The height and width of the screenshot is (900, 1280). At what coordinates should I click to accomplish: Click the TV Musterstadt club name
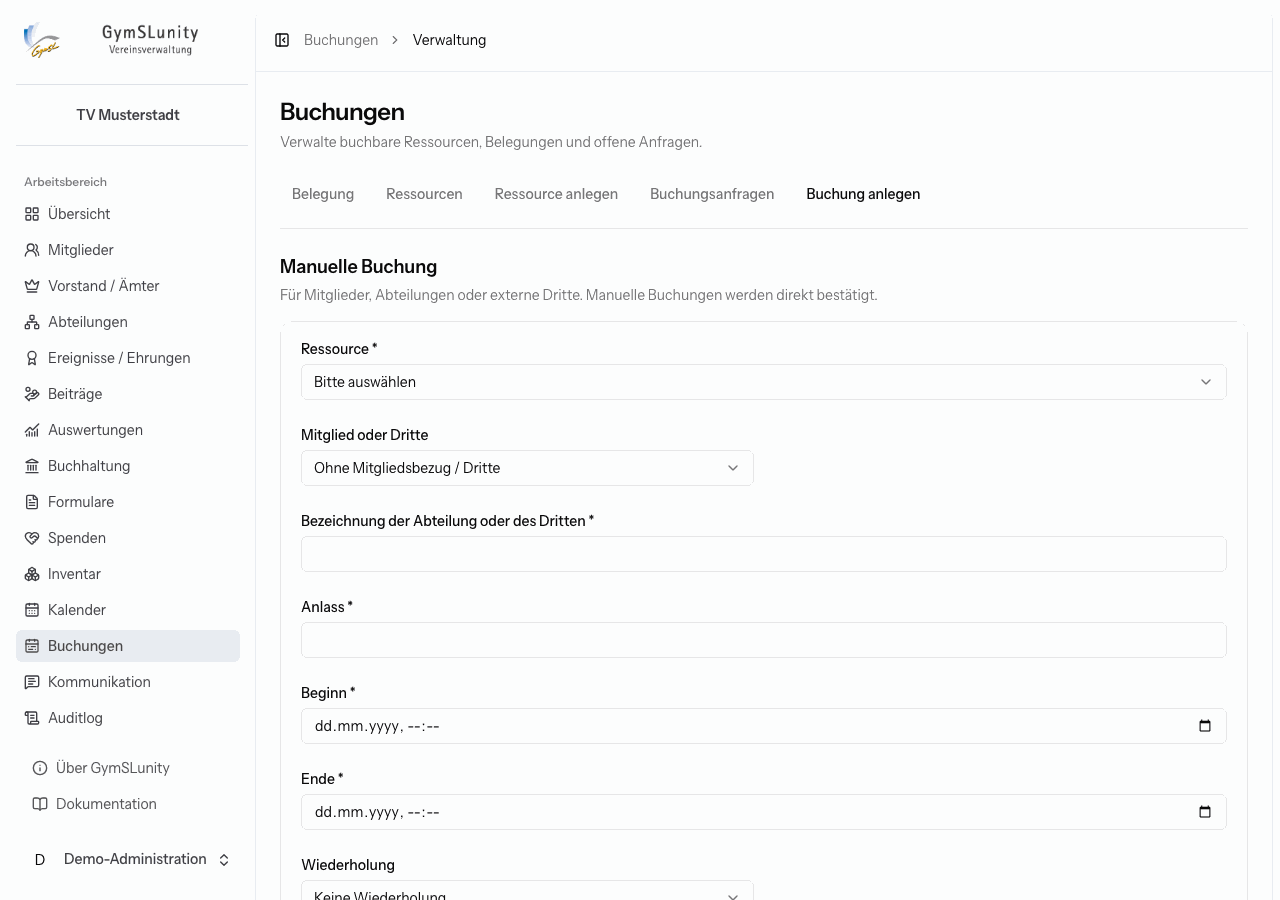click(128, 115)
